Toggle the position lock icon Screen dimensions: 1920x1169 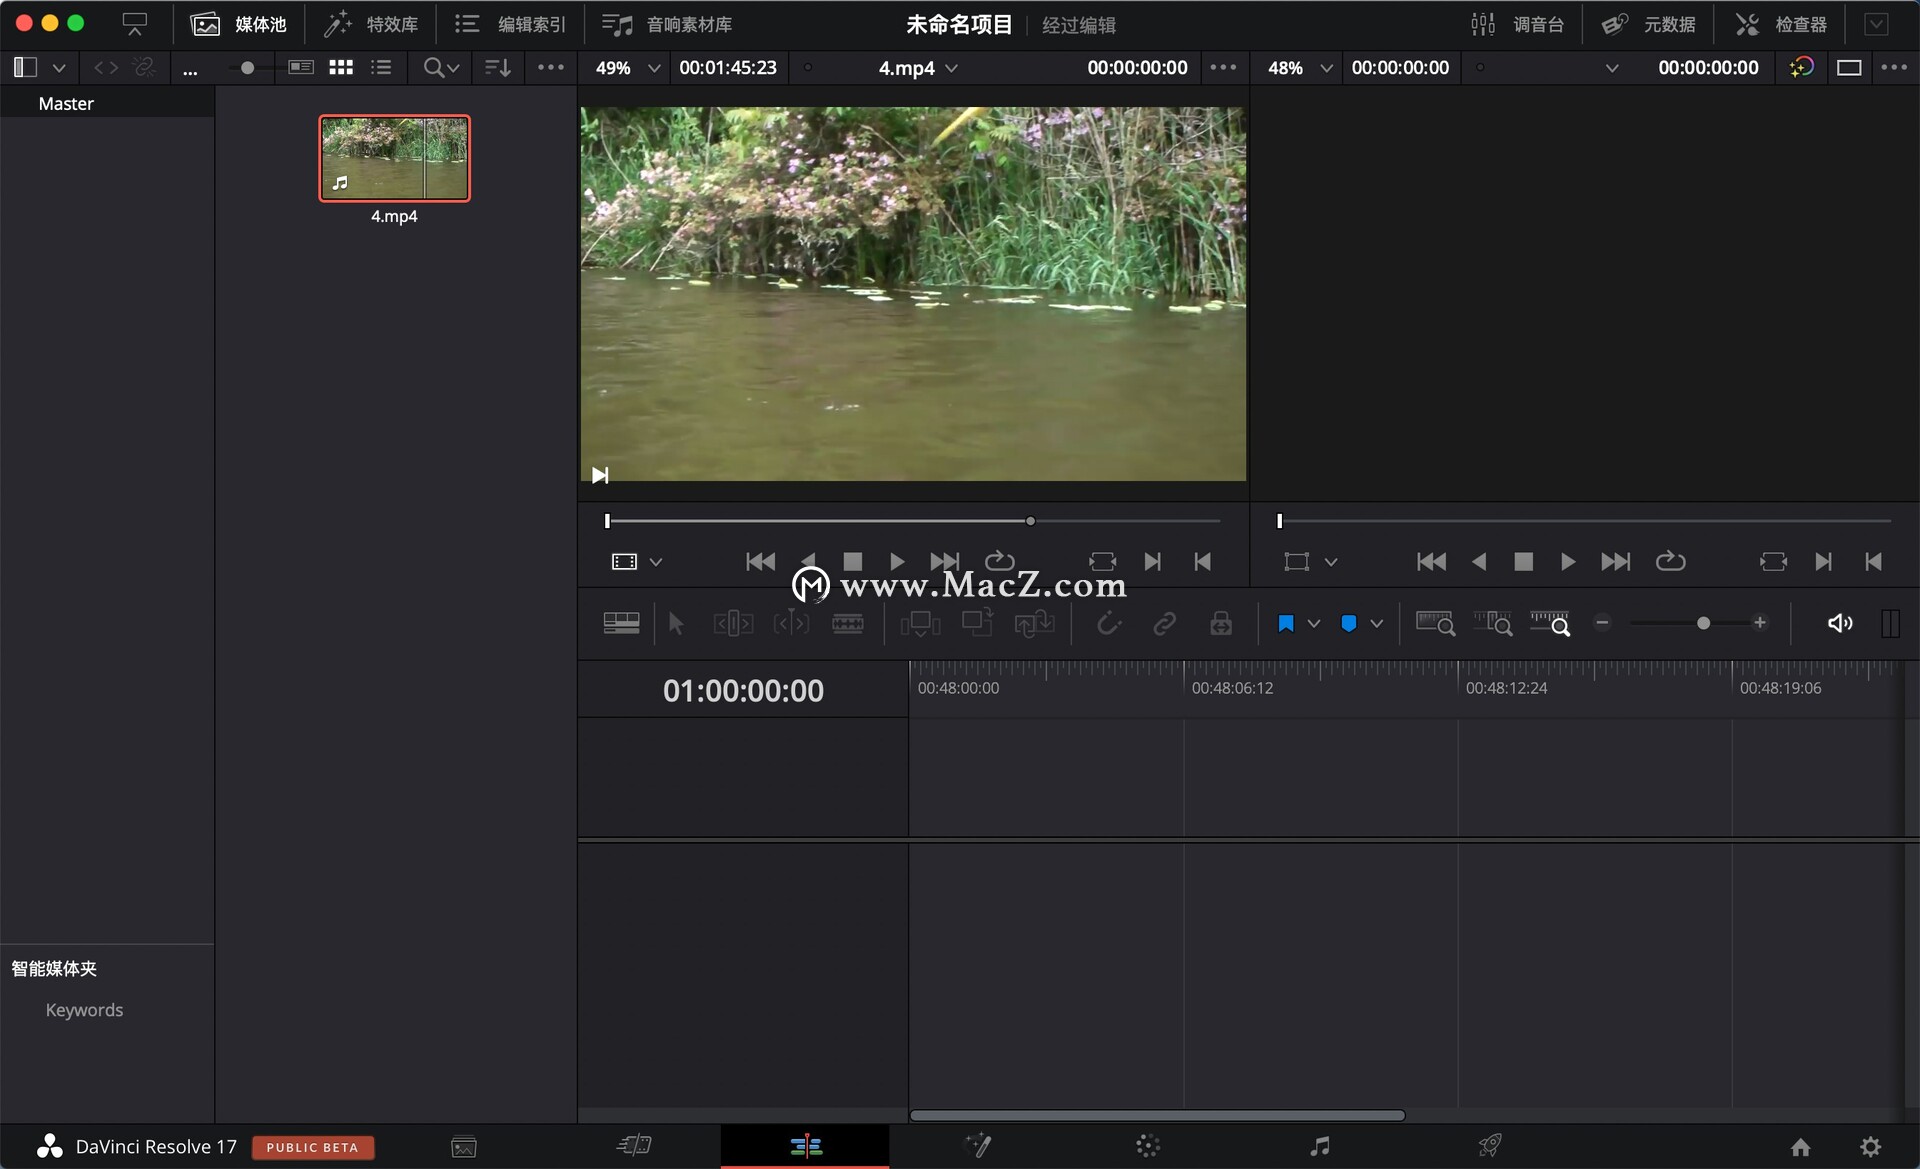(1221, 624)
